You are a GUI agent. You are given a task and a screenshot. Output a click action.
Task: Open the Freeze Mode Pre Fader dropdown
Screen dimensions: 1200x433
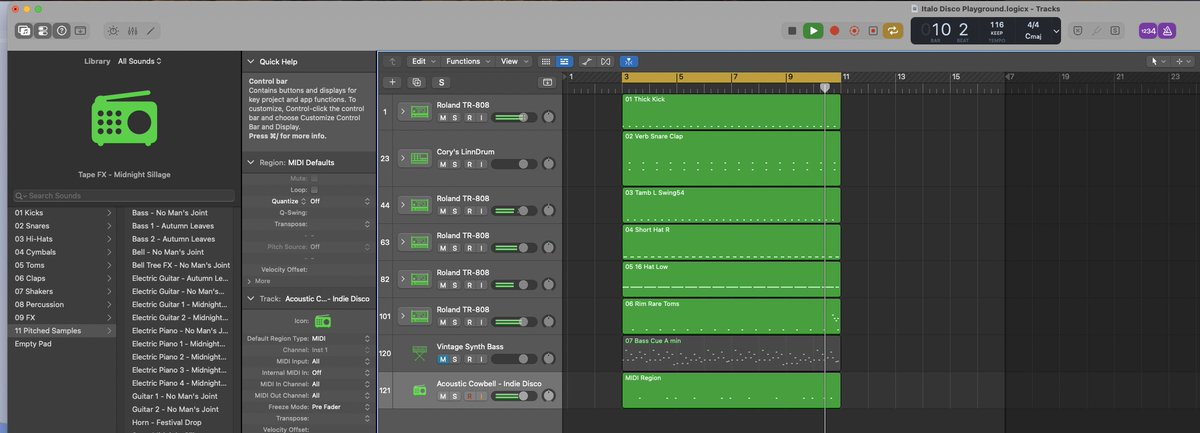(341, 406)
